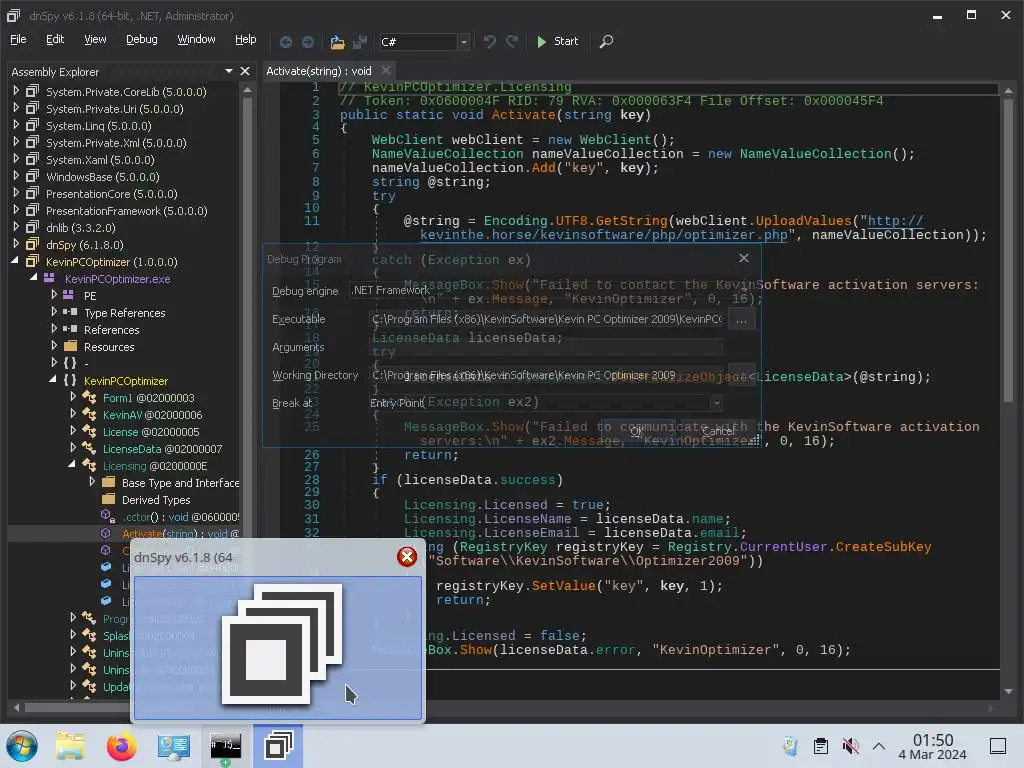The height and width of the screenshot is (768, 1024).
Task: Open the Help menu
Action: point(246,39)
